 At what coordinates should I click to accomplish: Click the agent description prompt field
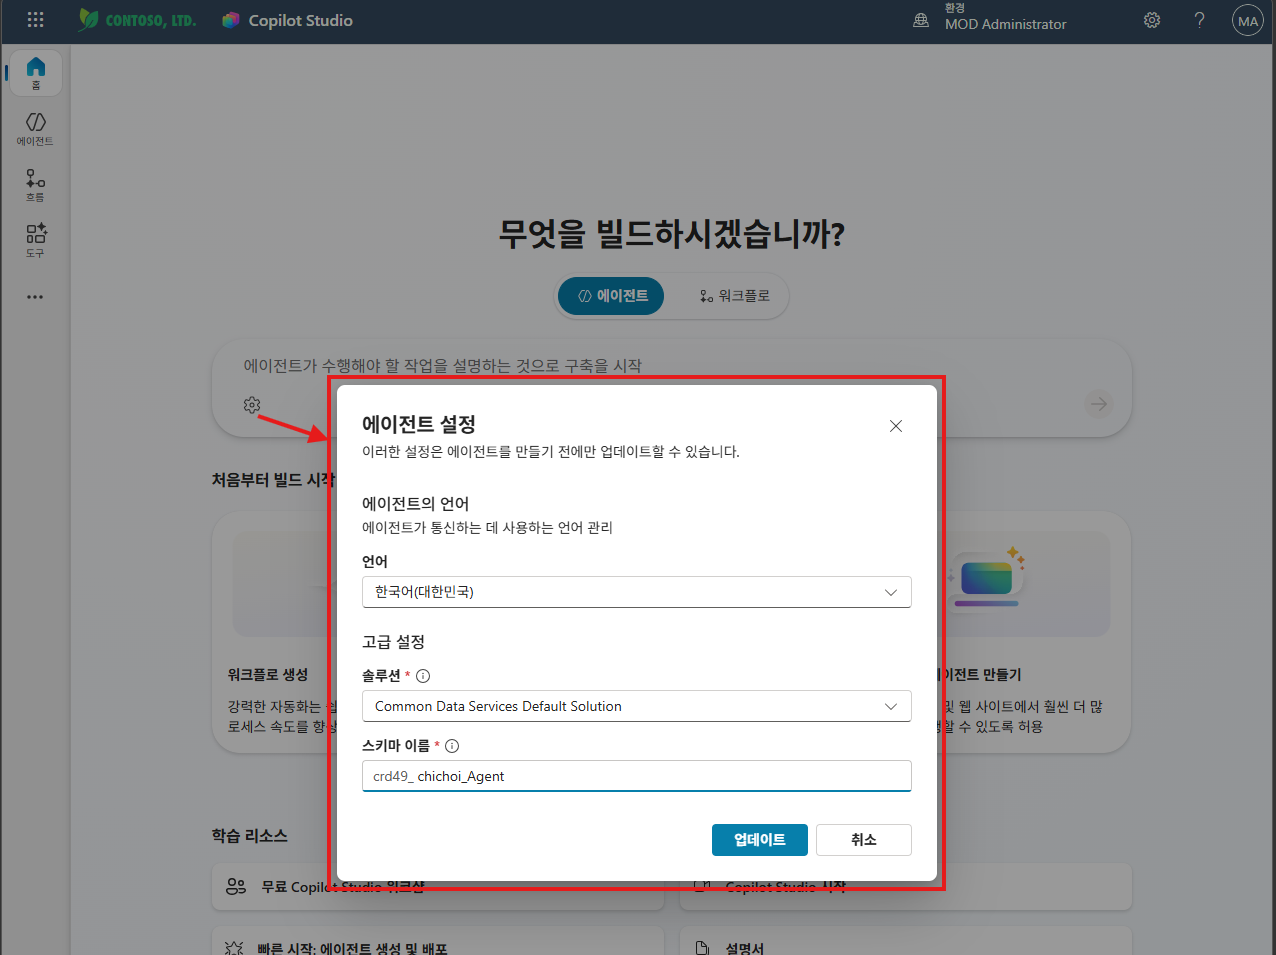click(442, 366)
